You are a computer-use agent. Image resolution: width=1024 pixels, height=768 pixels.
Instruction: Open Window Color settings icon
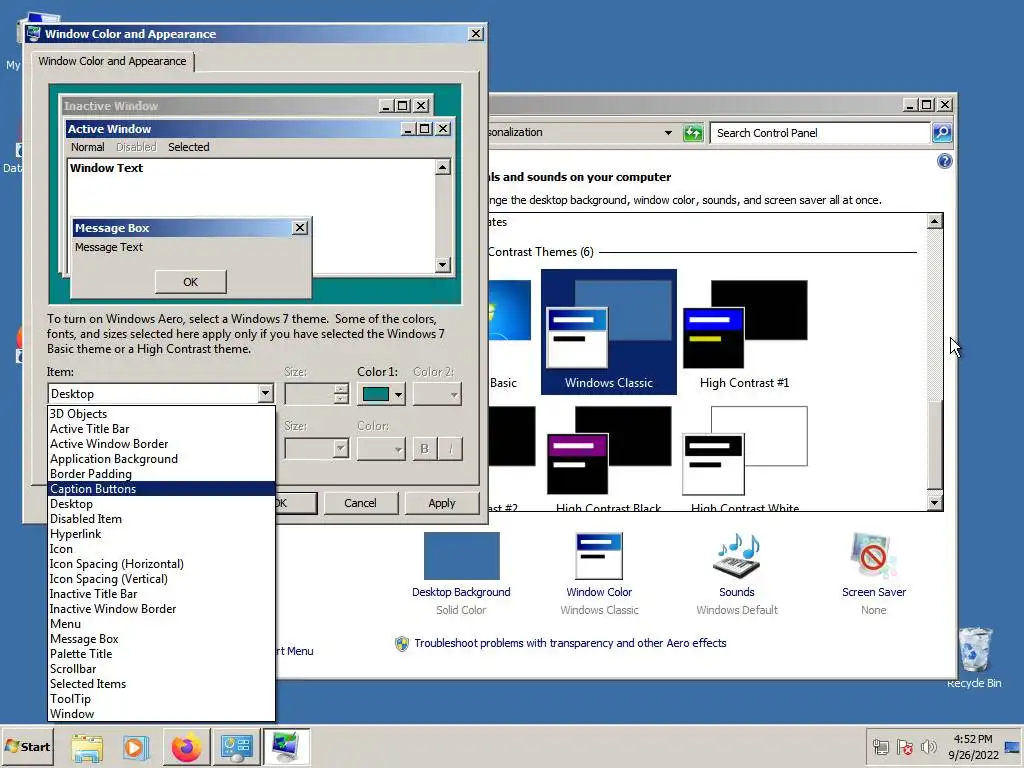pos(599,556)
